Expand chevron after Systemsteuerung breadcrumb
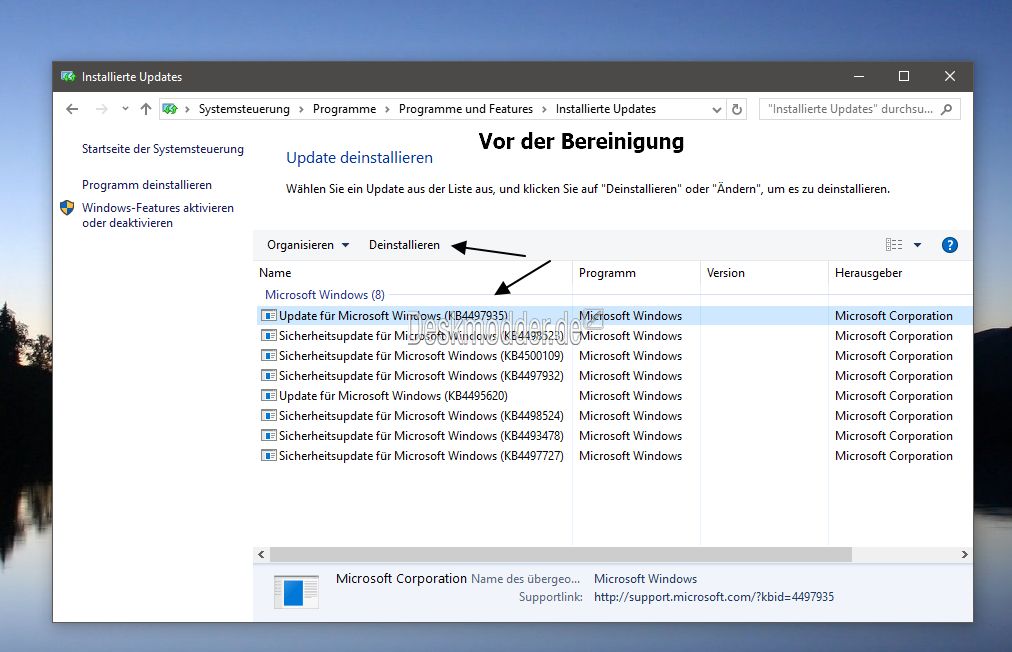This screenshot has width=1012, height=652. [x=301, y=110]
